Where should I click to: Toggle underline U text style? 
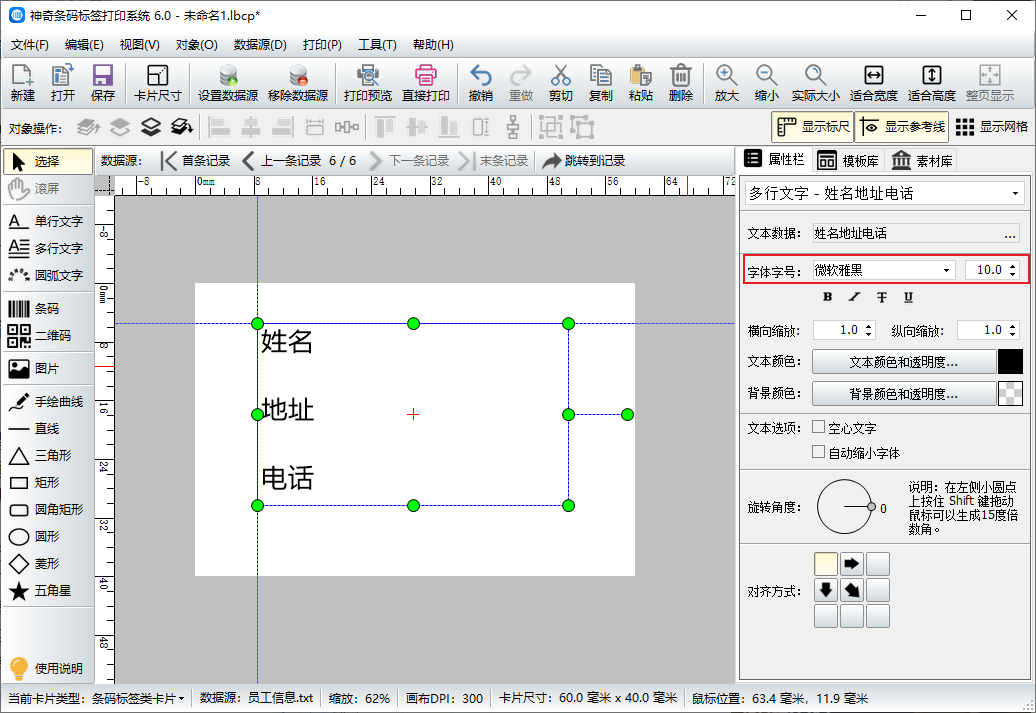[908, 297]
